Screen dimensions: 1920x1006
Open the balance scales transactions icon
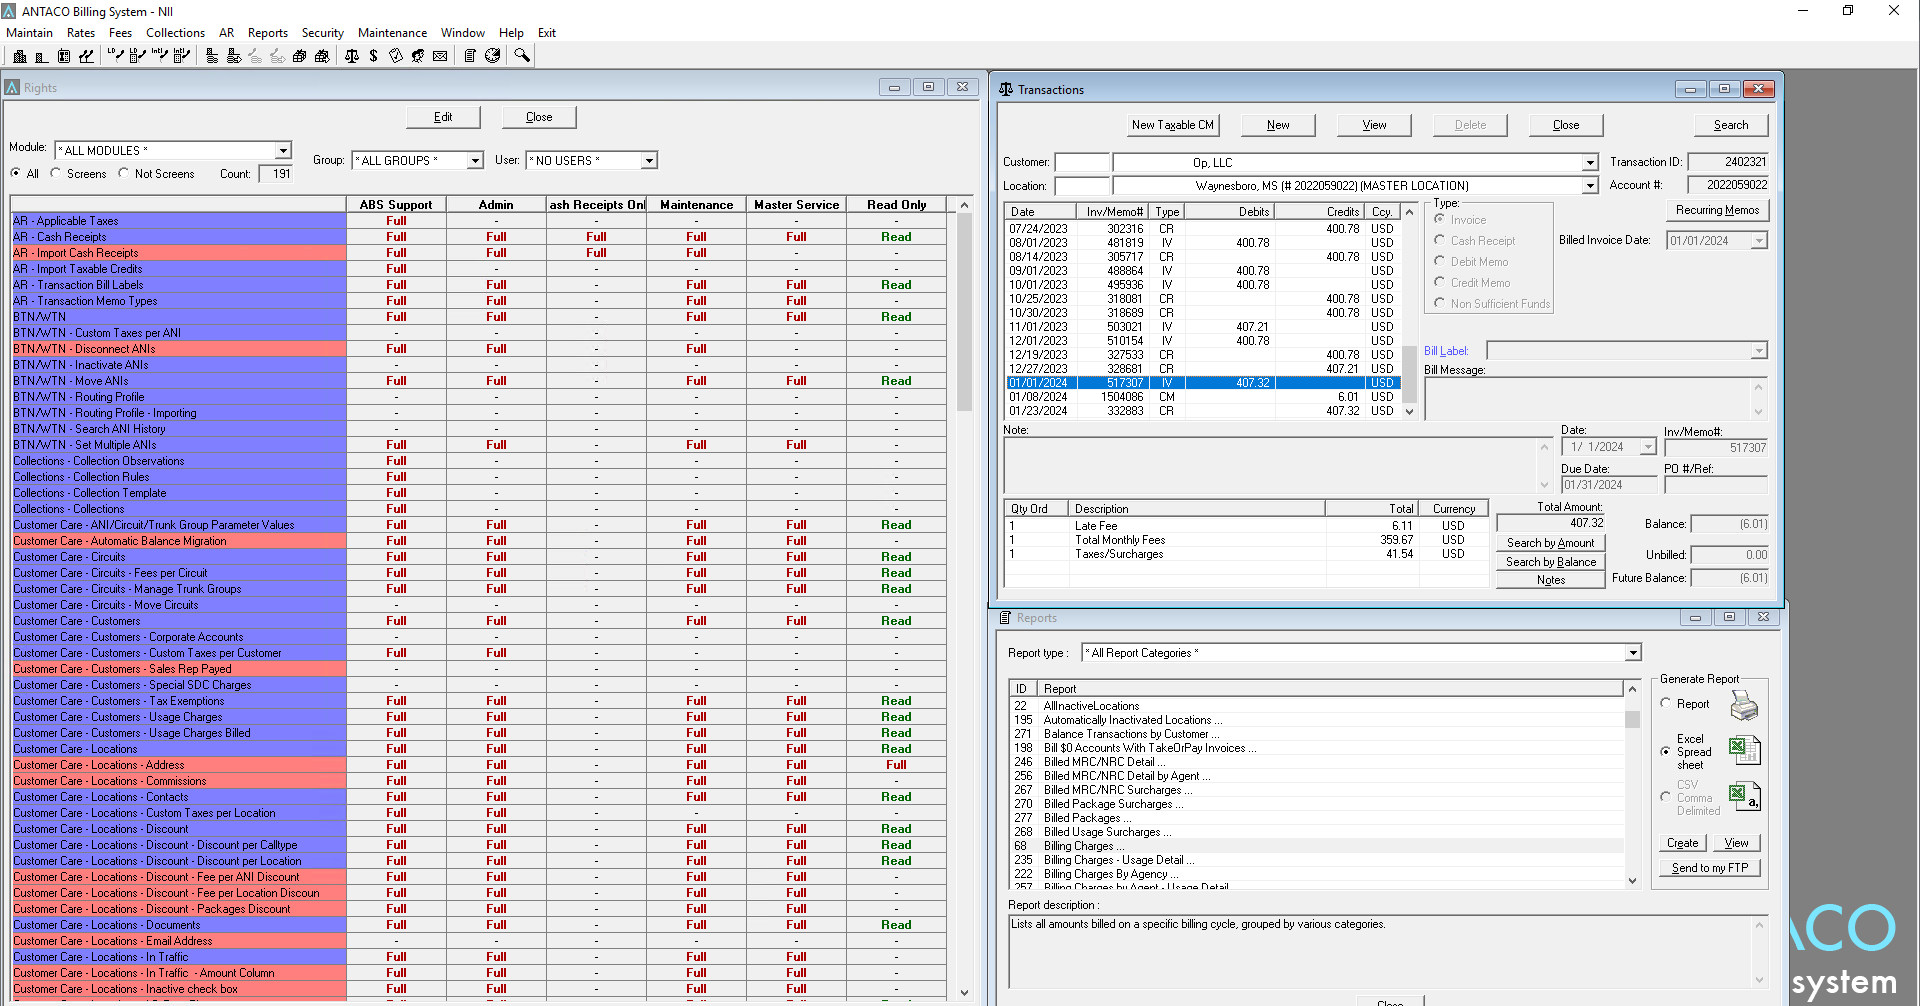tap(352, 56)
